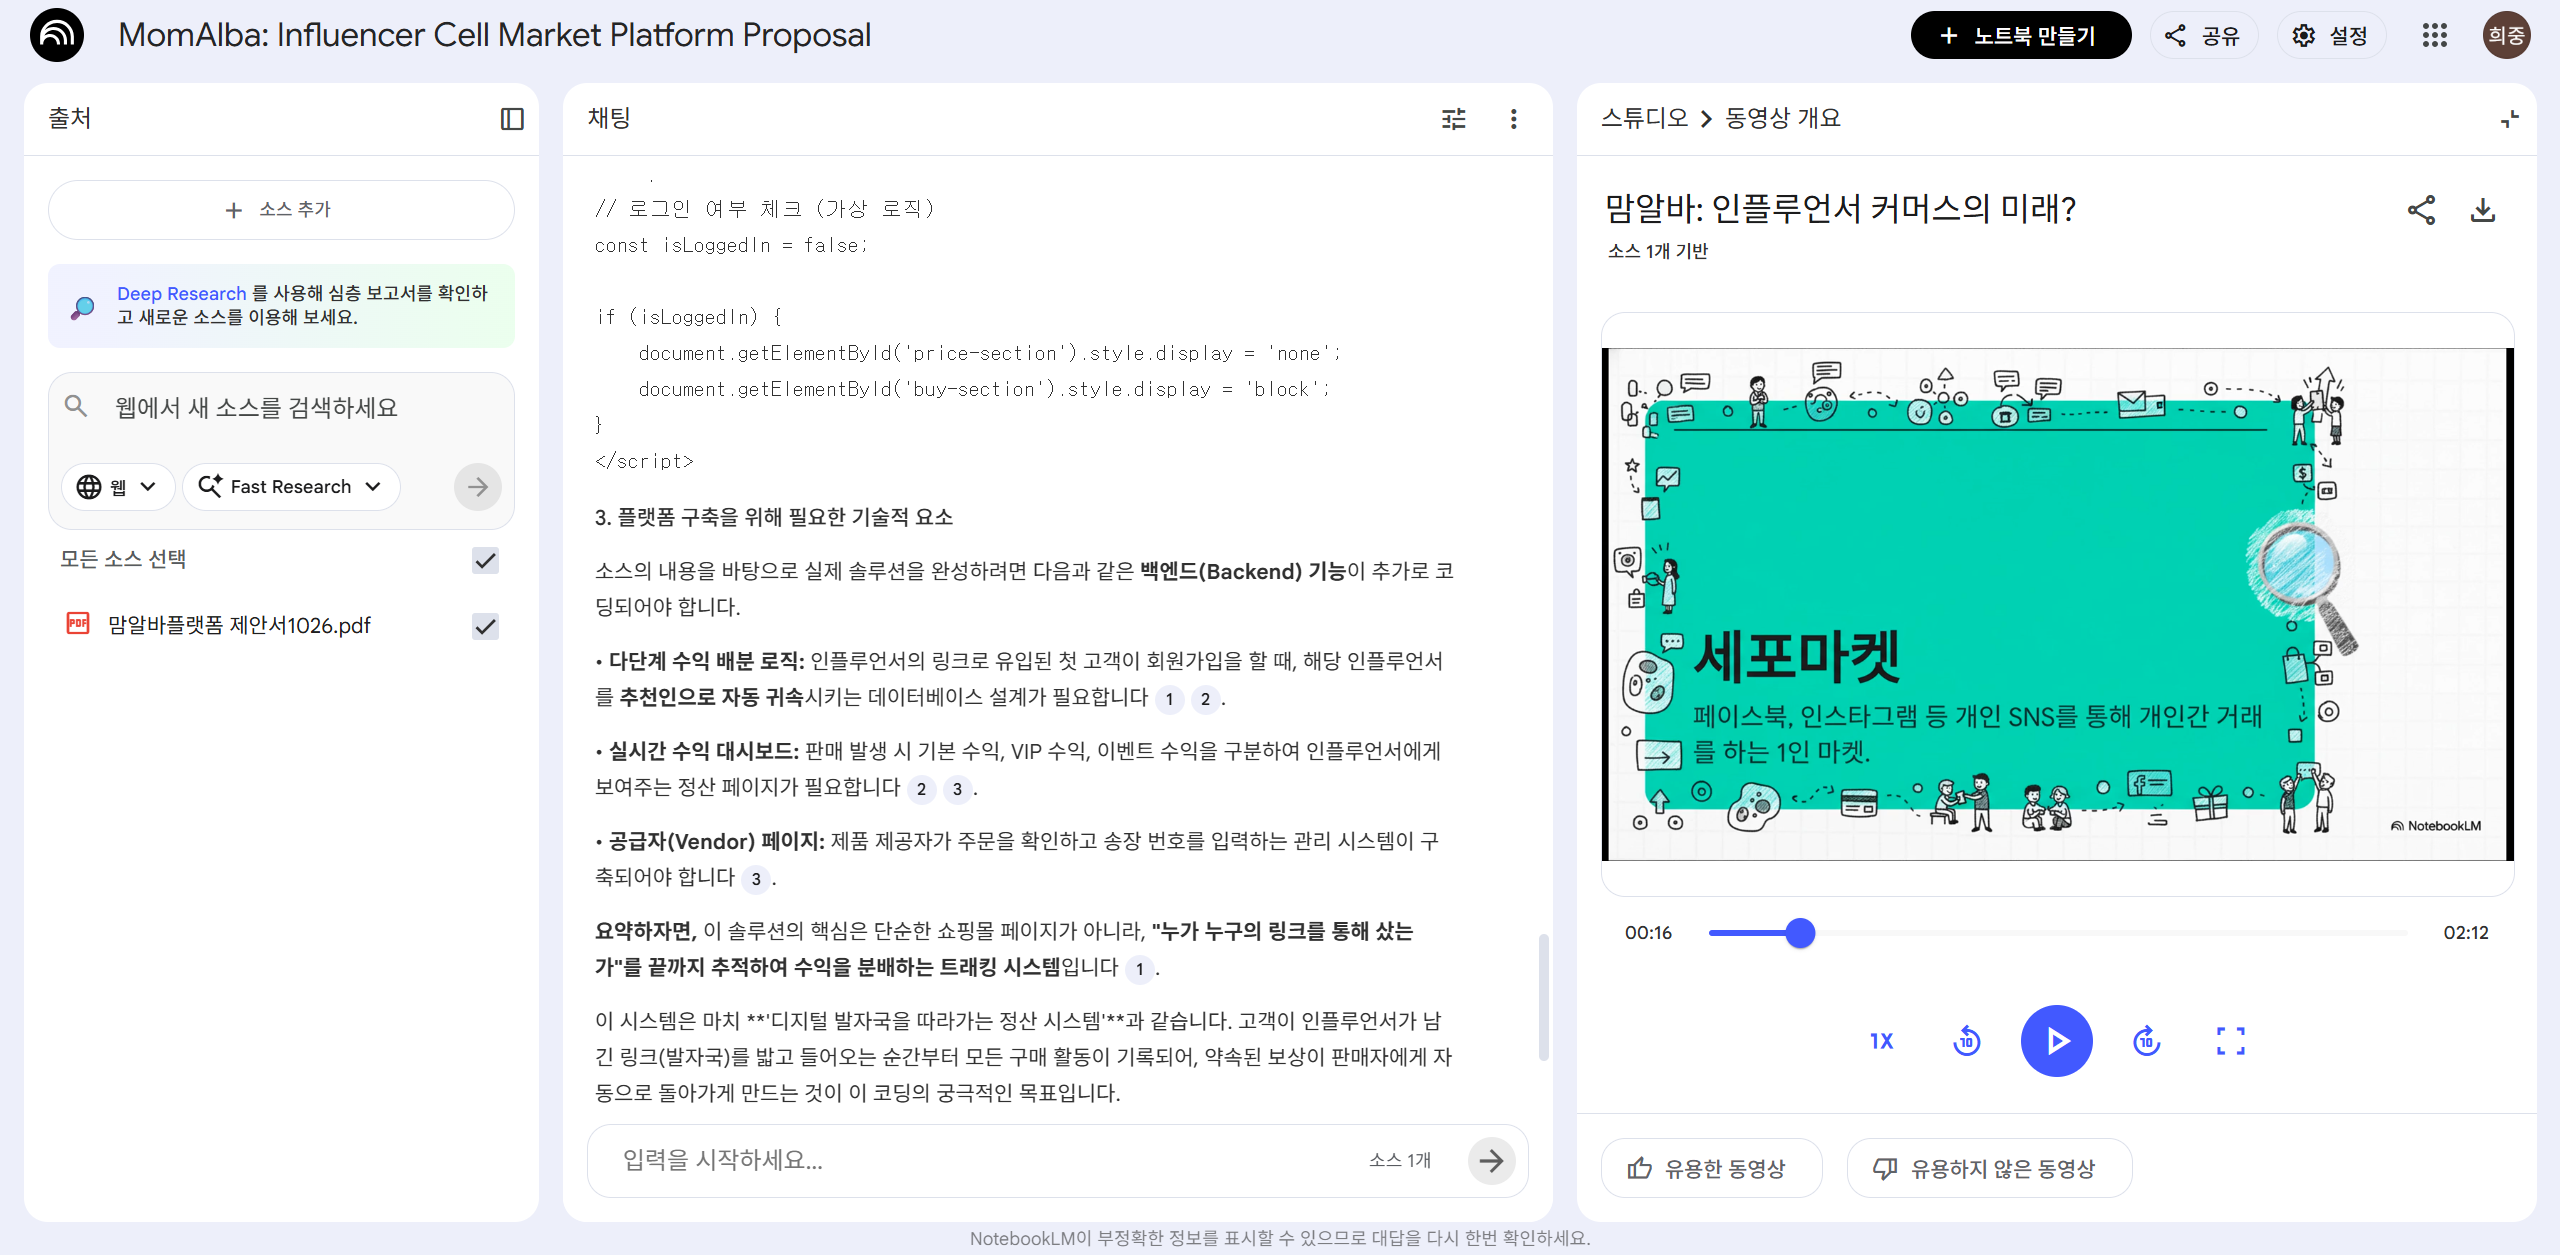Expand Fast Research mode dropdown

pos(291,487)
